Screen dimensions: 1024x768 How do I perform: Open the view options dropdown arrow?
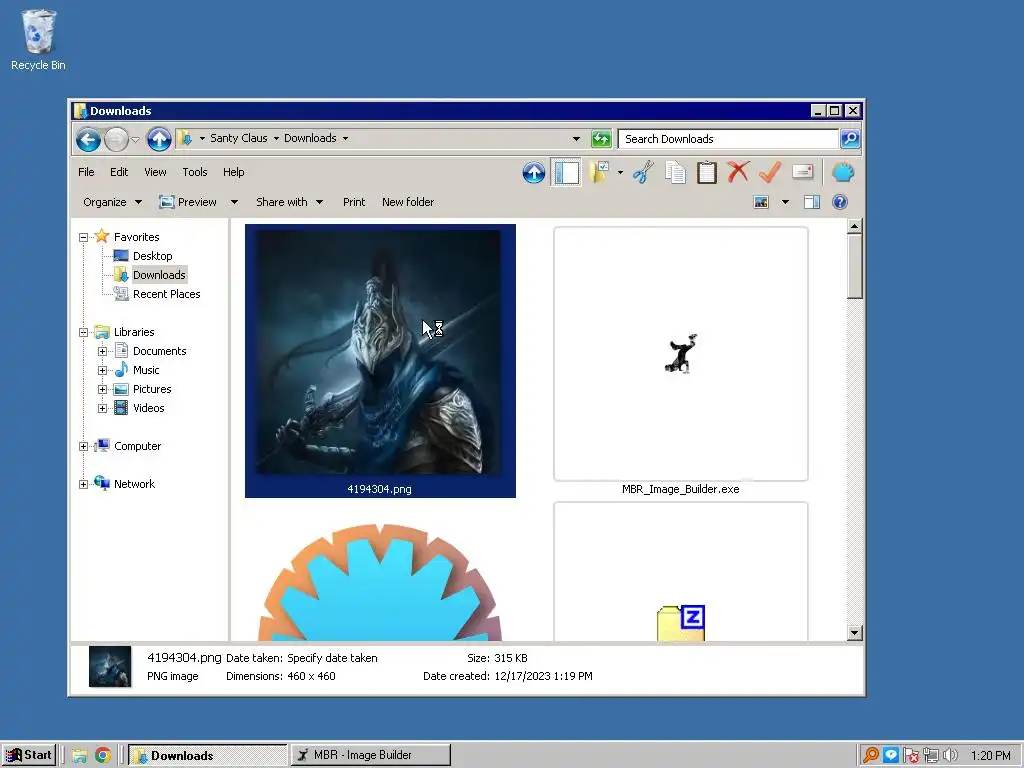click(786, 202)
